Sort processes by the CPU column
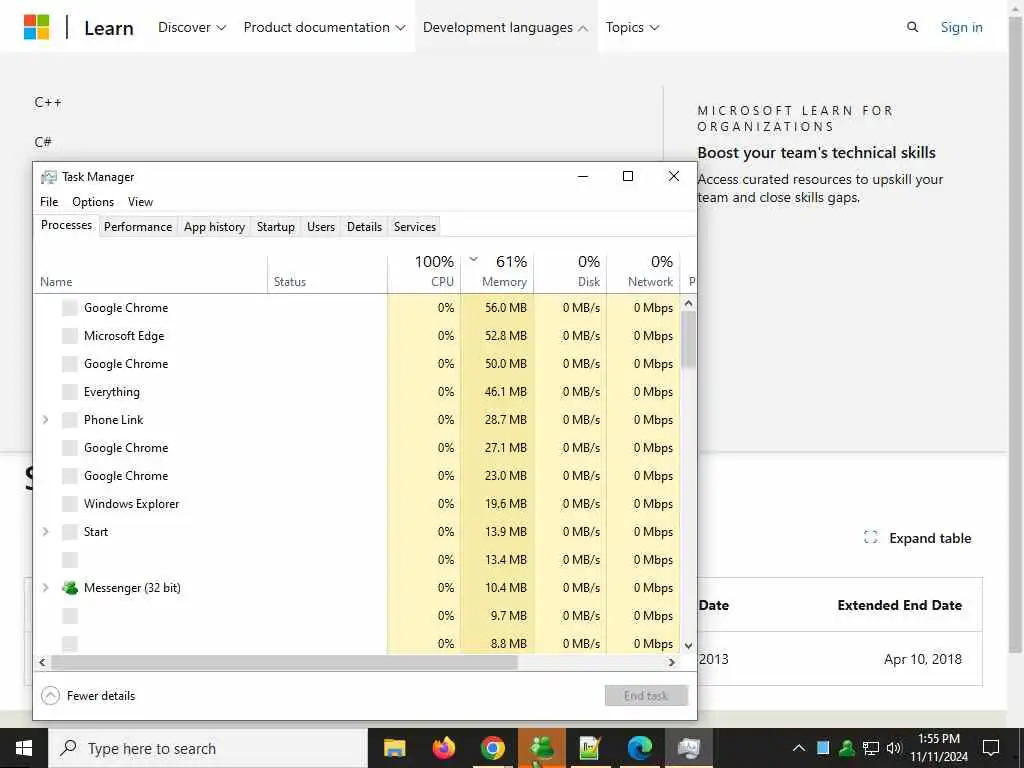 (424, 272)
